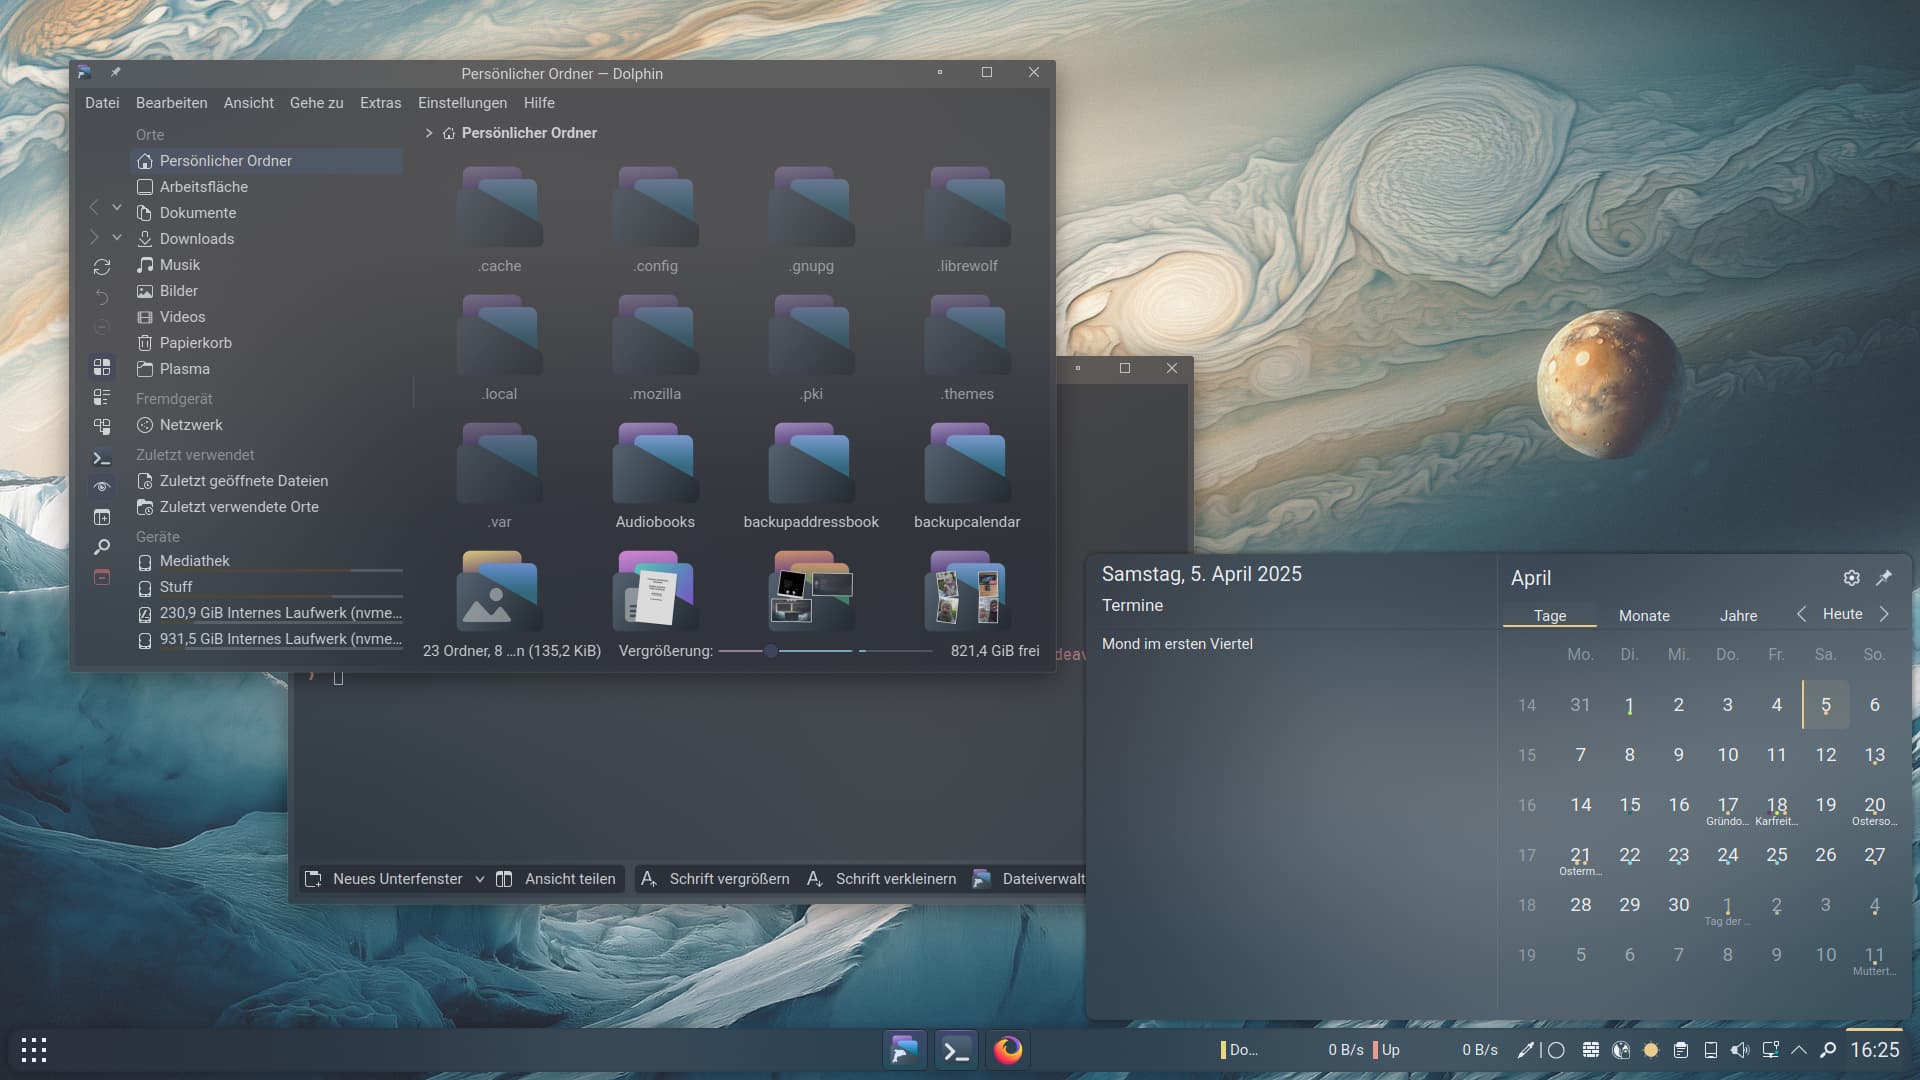Switch to details tree view mode icon

(x=102, y=427)
